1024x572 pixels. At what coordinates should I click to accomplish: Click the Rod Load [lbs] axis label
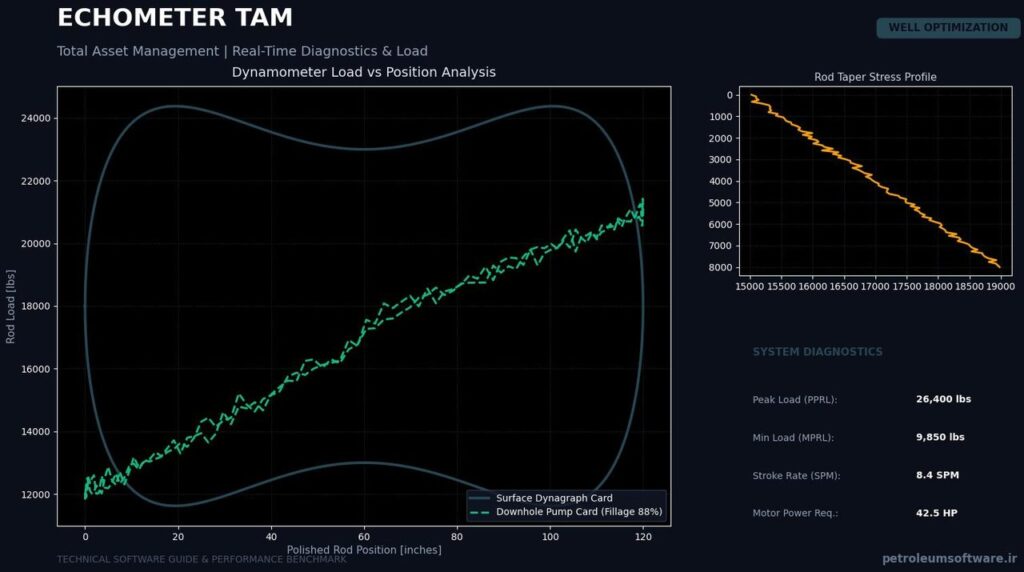point(10,306)
